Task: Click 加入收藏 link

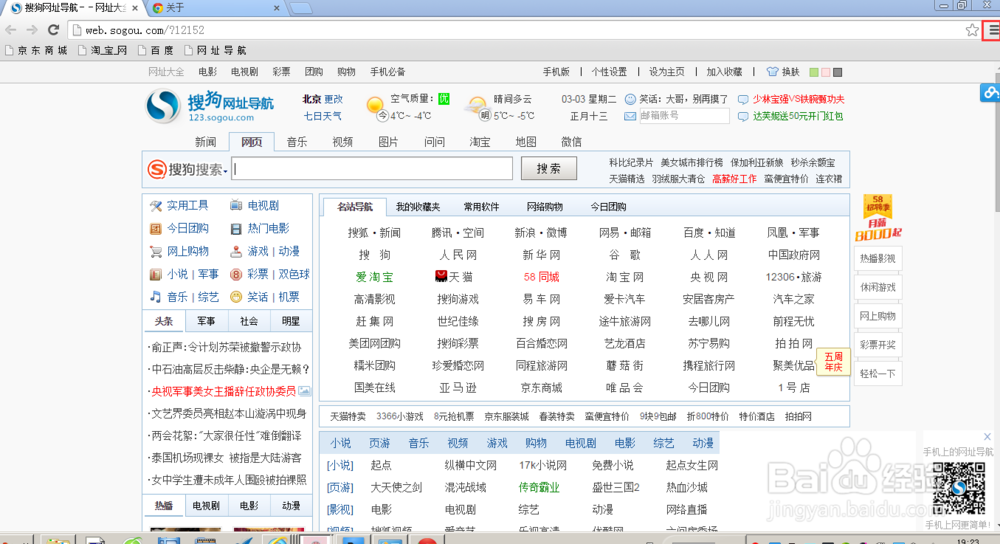Action: (724, 71)
